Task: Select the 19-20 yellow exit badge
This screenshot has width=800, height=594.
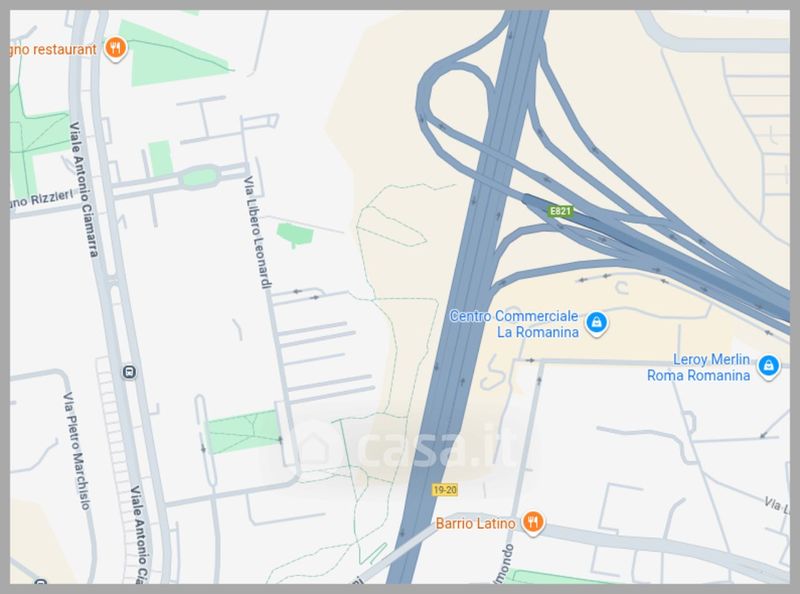Action: click(445, 490)
